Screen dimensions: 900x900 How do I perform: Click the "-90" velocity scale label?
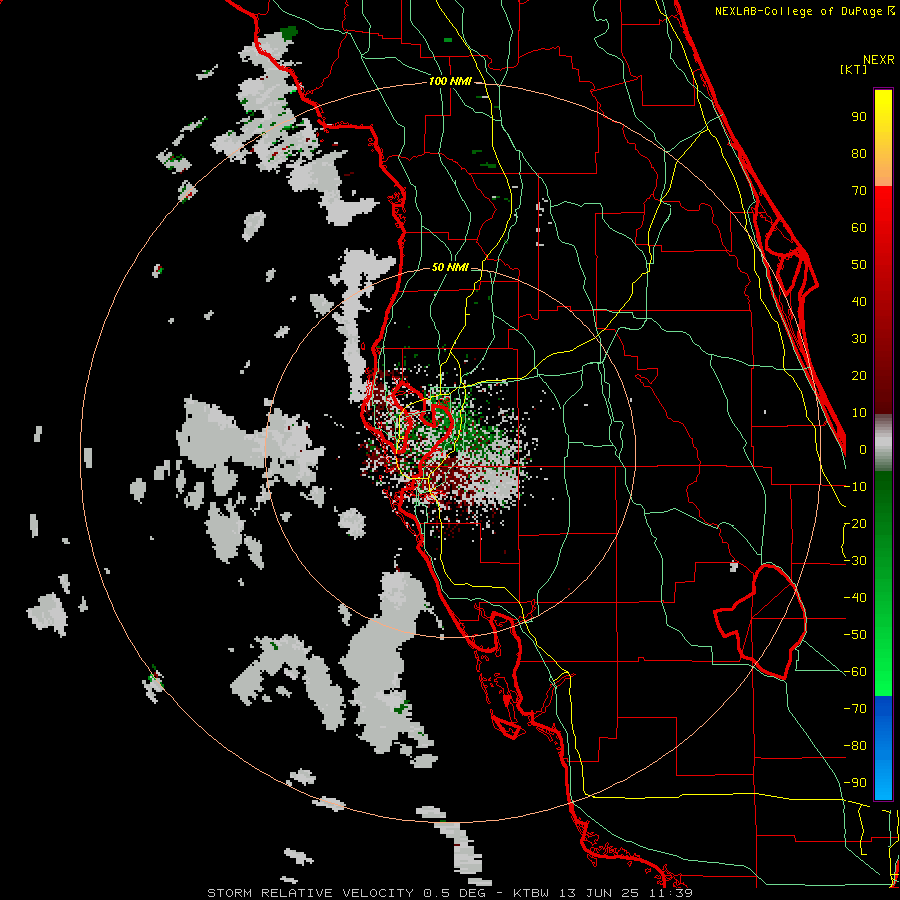pos(855,783)
